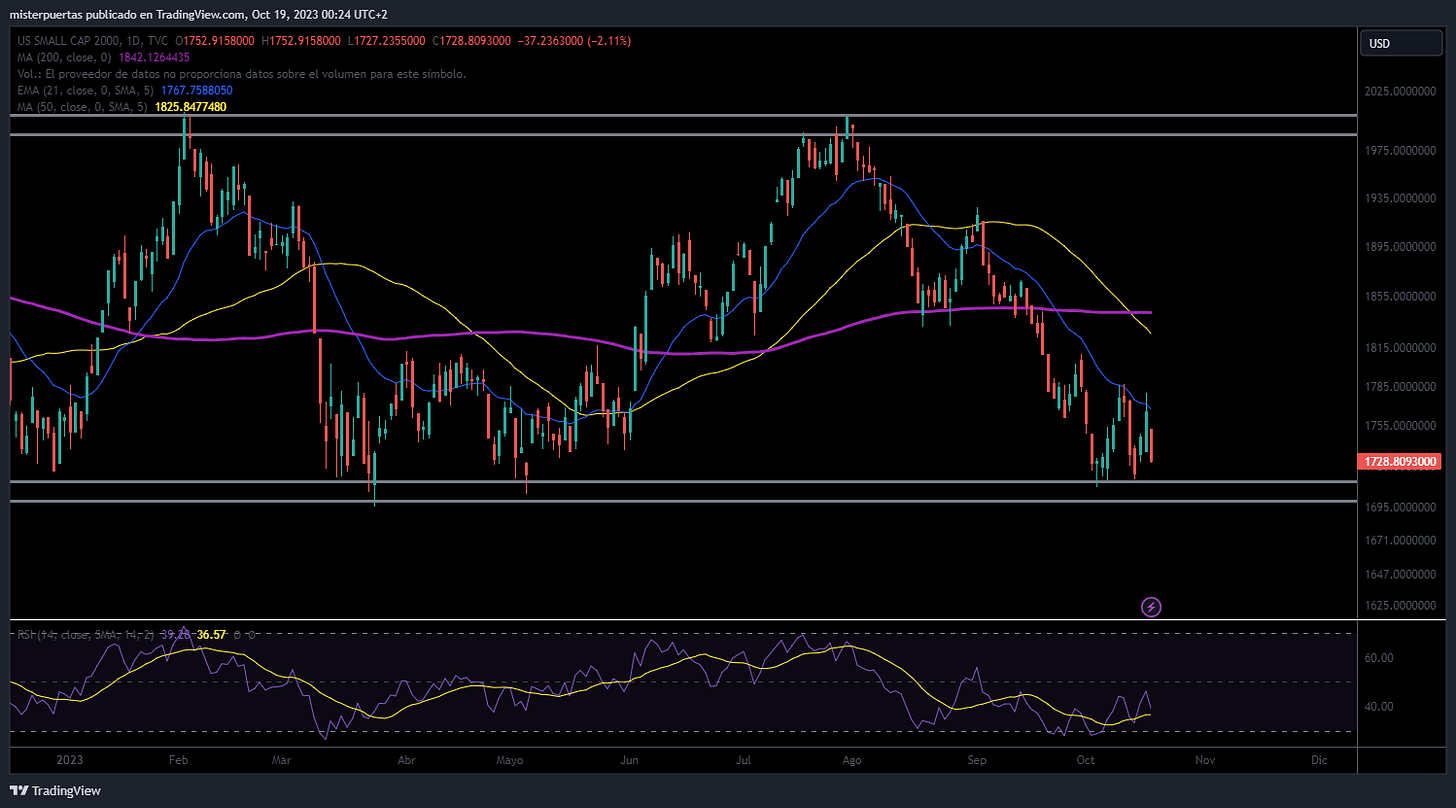Viewport: 1456px width, 808px height.
Task: Click the 1647.0000000 price axis label
Action: point(1400,575)
